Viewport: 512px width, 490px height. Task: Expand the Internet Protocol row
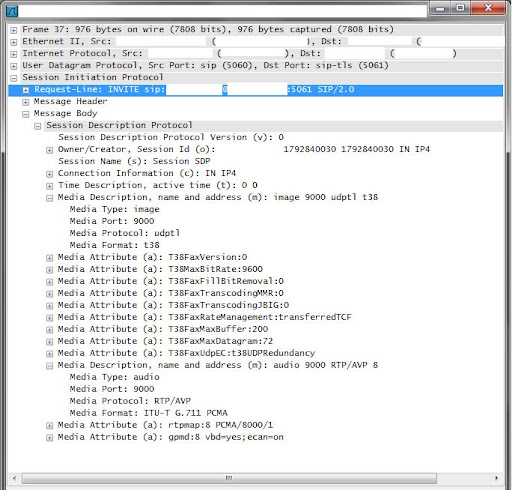tap(14, 54)
